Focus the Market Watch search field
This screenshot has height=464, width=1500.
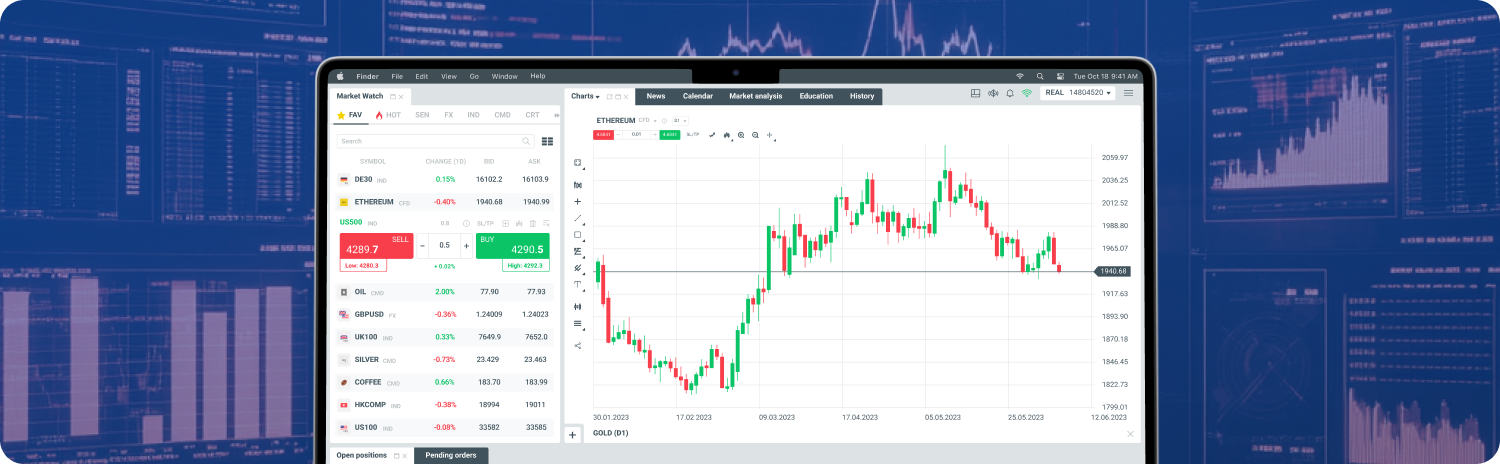[436, 141]
